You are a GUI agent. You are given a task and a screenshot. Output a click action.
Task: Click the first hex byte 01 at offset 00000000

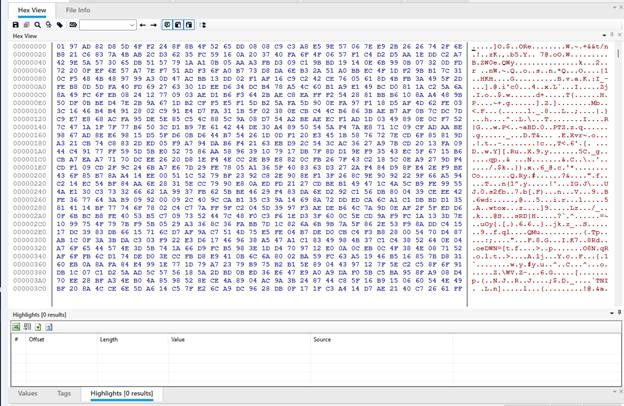click(x=60, y=47)
